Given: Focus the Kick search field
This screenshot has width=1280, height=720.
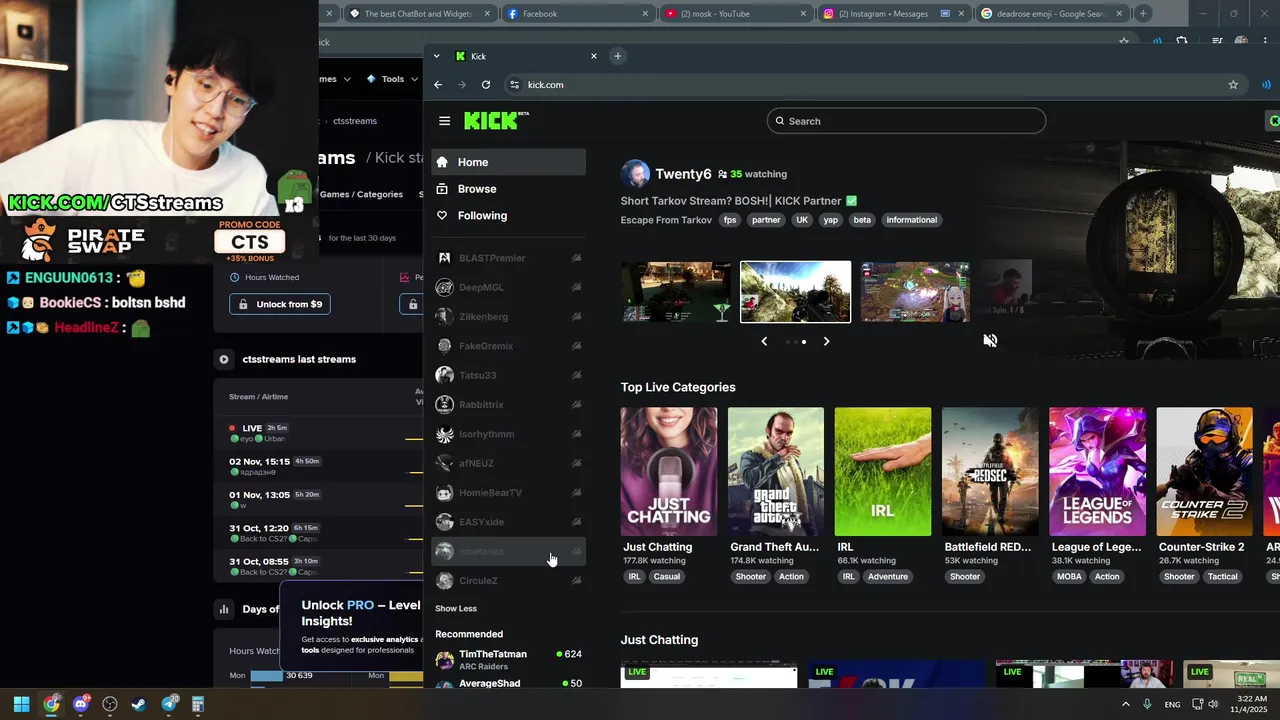Looking at the screenshot, I should point(906,121).
